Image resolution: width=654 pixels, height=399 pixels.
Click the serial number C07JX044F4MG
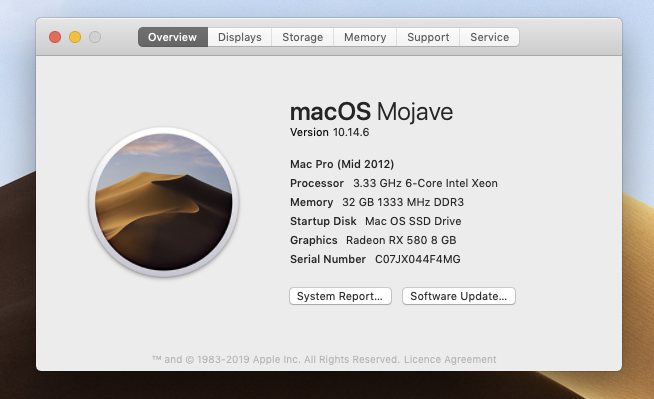point(418,259)
